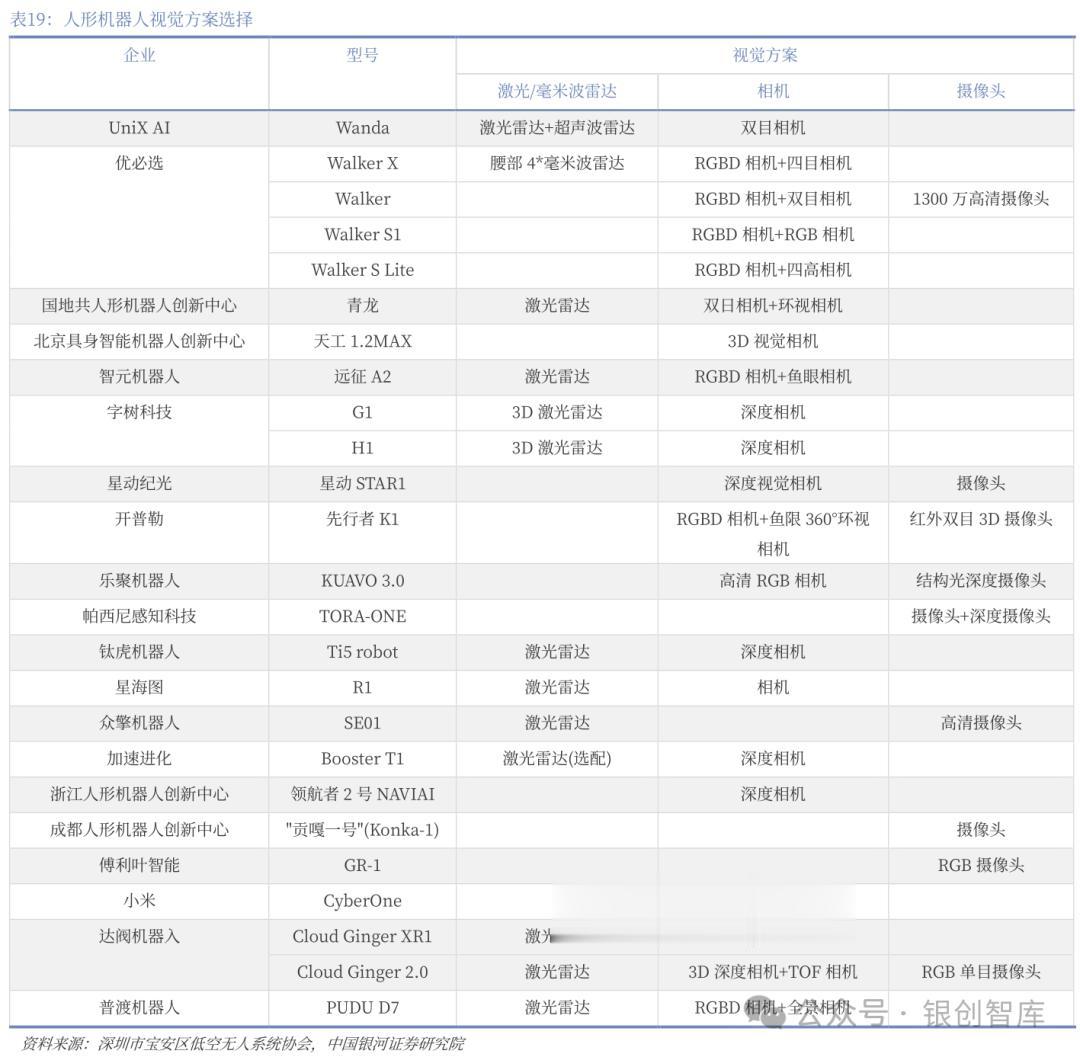
Task: Select the '深度视觉相机' cell
Action: 773,483
